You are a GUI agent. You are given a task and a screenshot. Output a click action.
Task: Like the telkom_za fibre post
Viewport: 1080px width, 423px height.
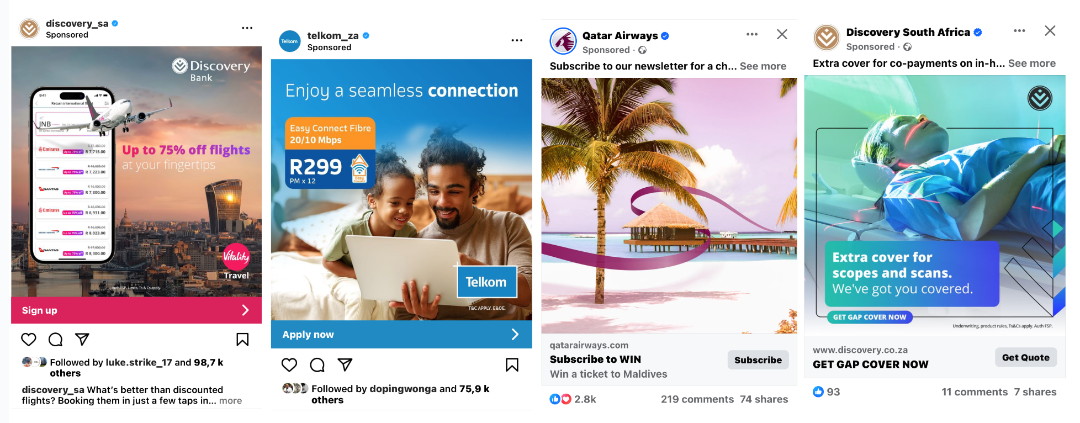click(289, 364)
